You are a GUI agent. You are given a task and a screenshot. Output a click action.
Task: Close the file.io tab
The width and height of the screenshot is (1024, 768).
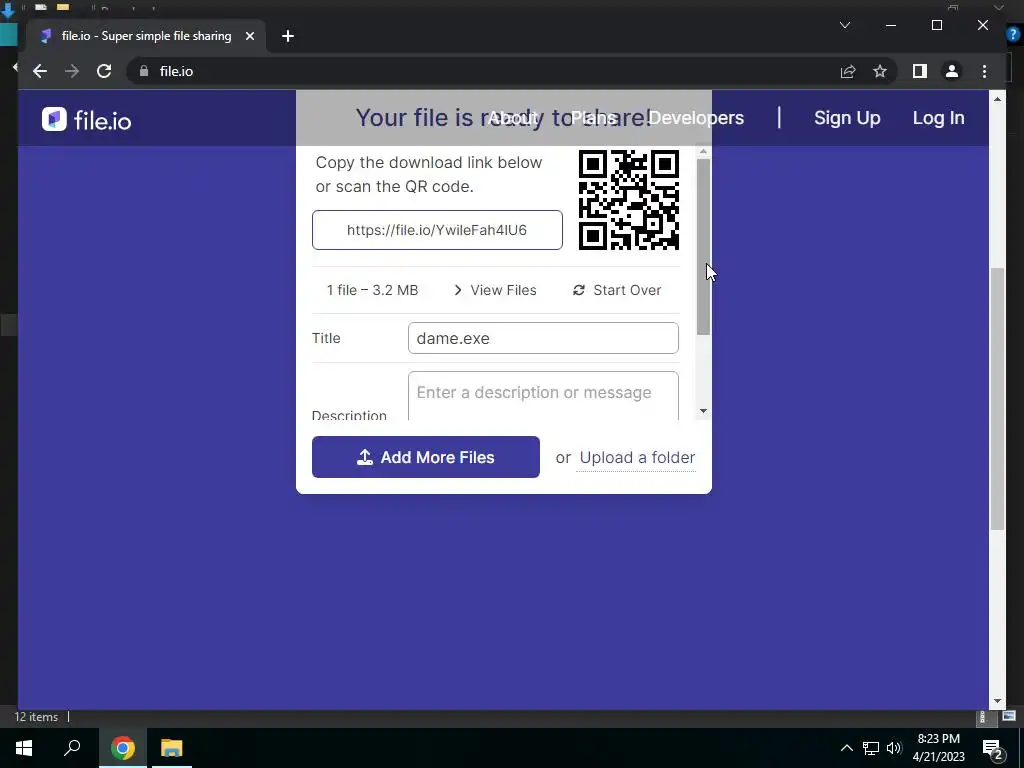tap(249, 36)
